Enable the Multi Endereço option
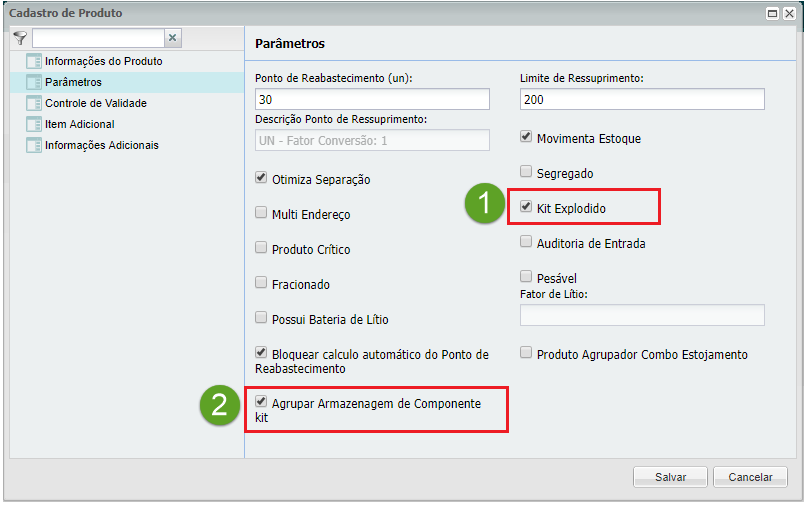 (x=261, y=213)
